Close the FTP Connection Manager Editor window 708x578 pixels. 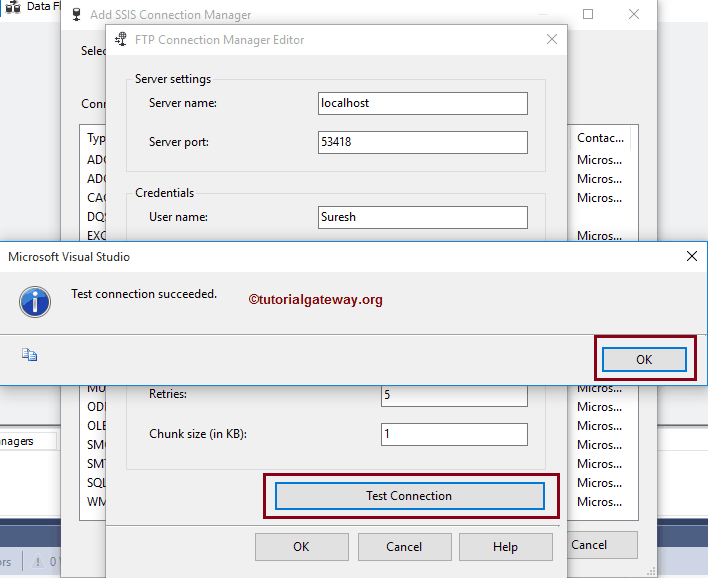(552, 39)
